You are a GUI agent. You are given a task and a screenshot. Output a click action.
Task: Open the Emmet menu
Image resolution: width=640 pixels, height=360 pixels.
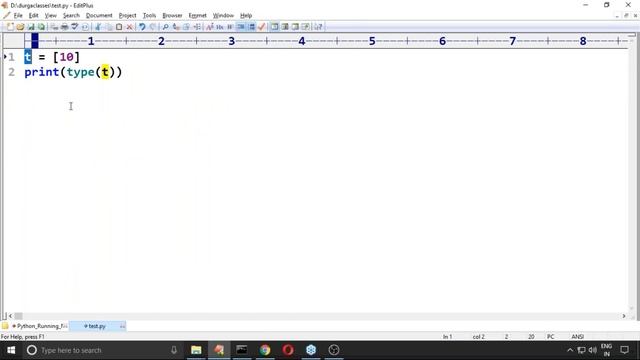click(x=198, y=16)
